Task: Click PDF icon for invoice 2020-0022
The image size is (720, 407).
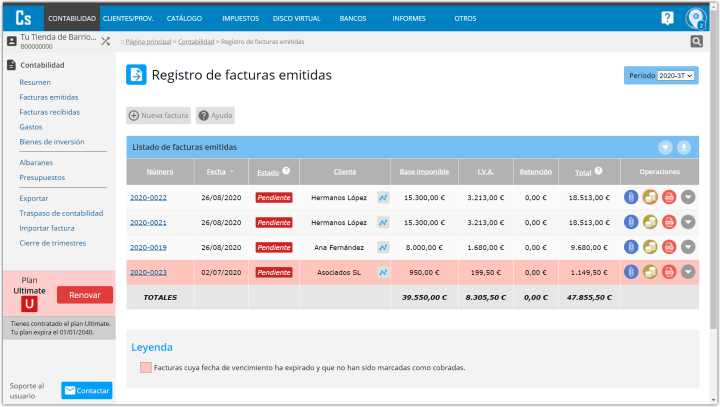Action: coord(669,198)
